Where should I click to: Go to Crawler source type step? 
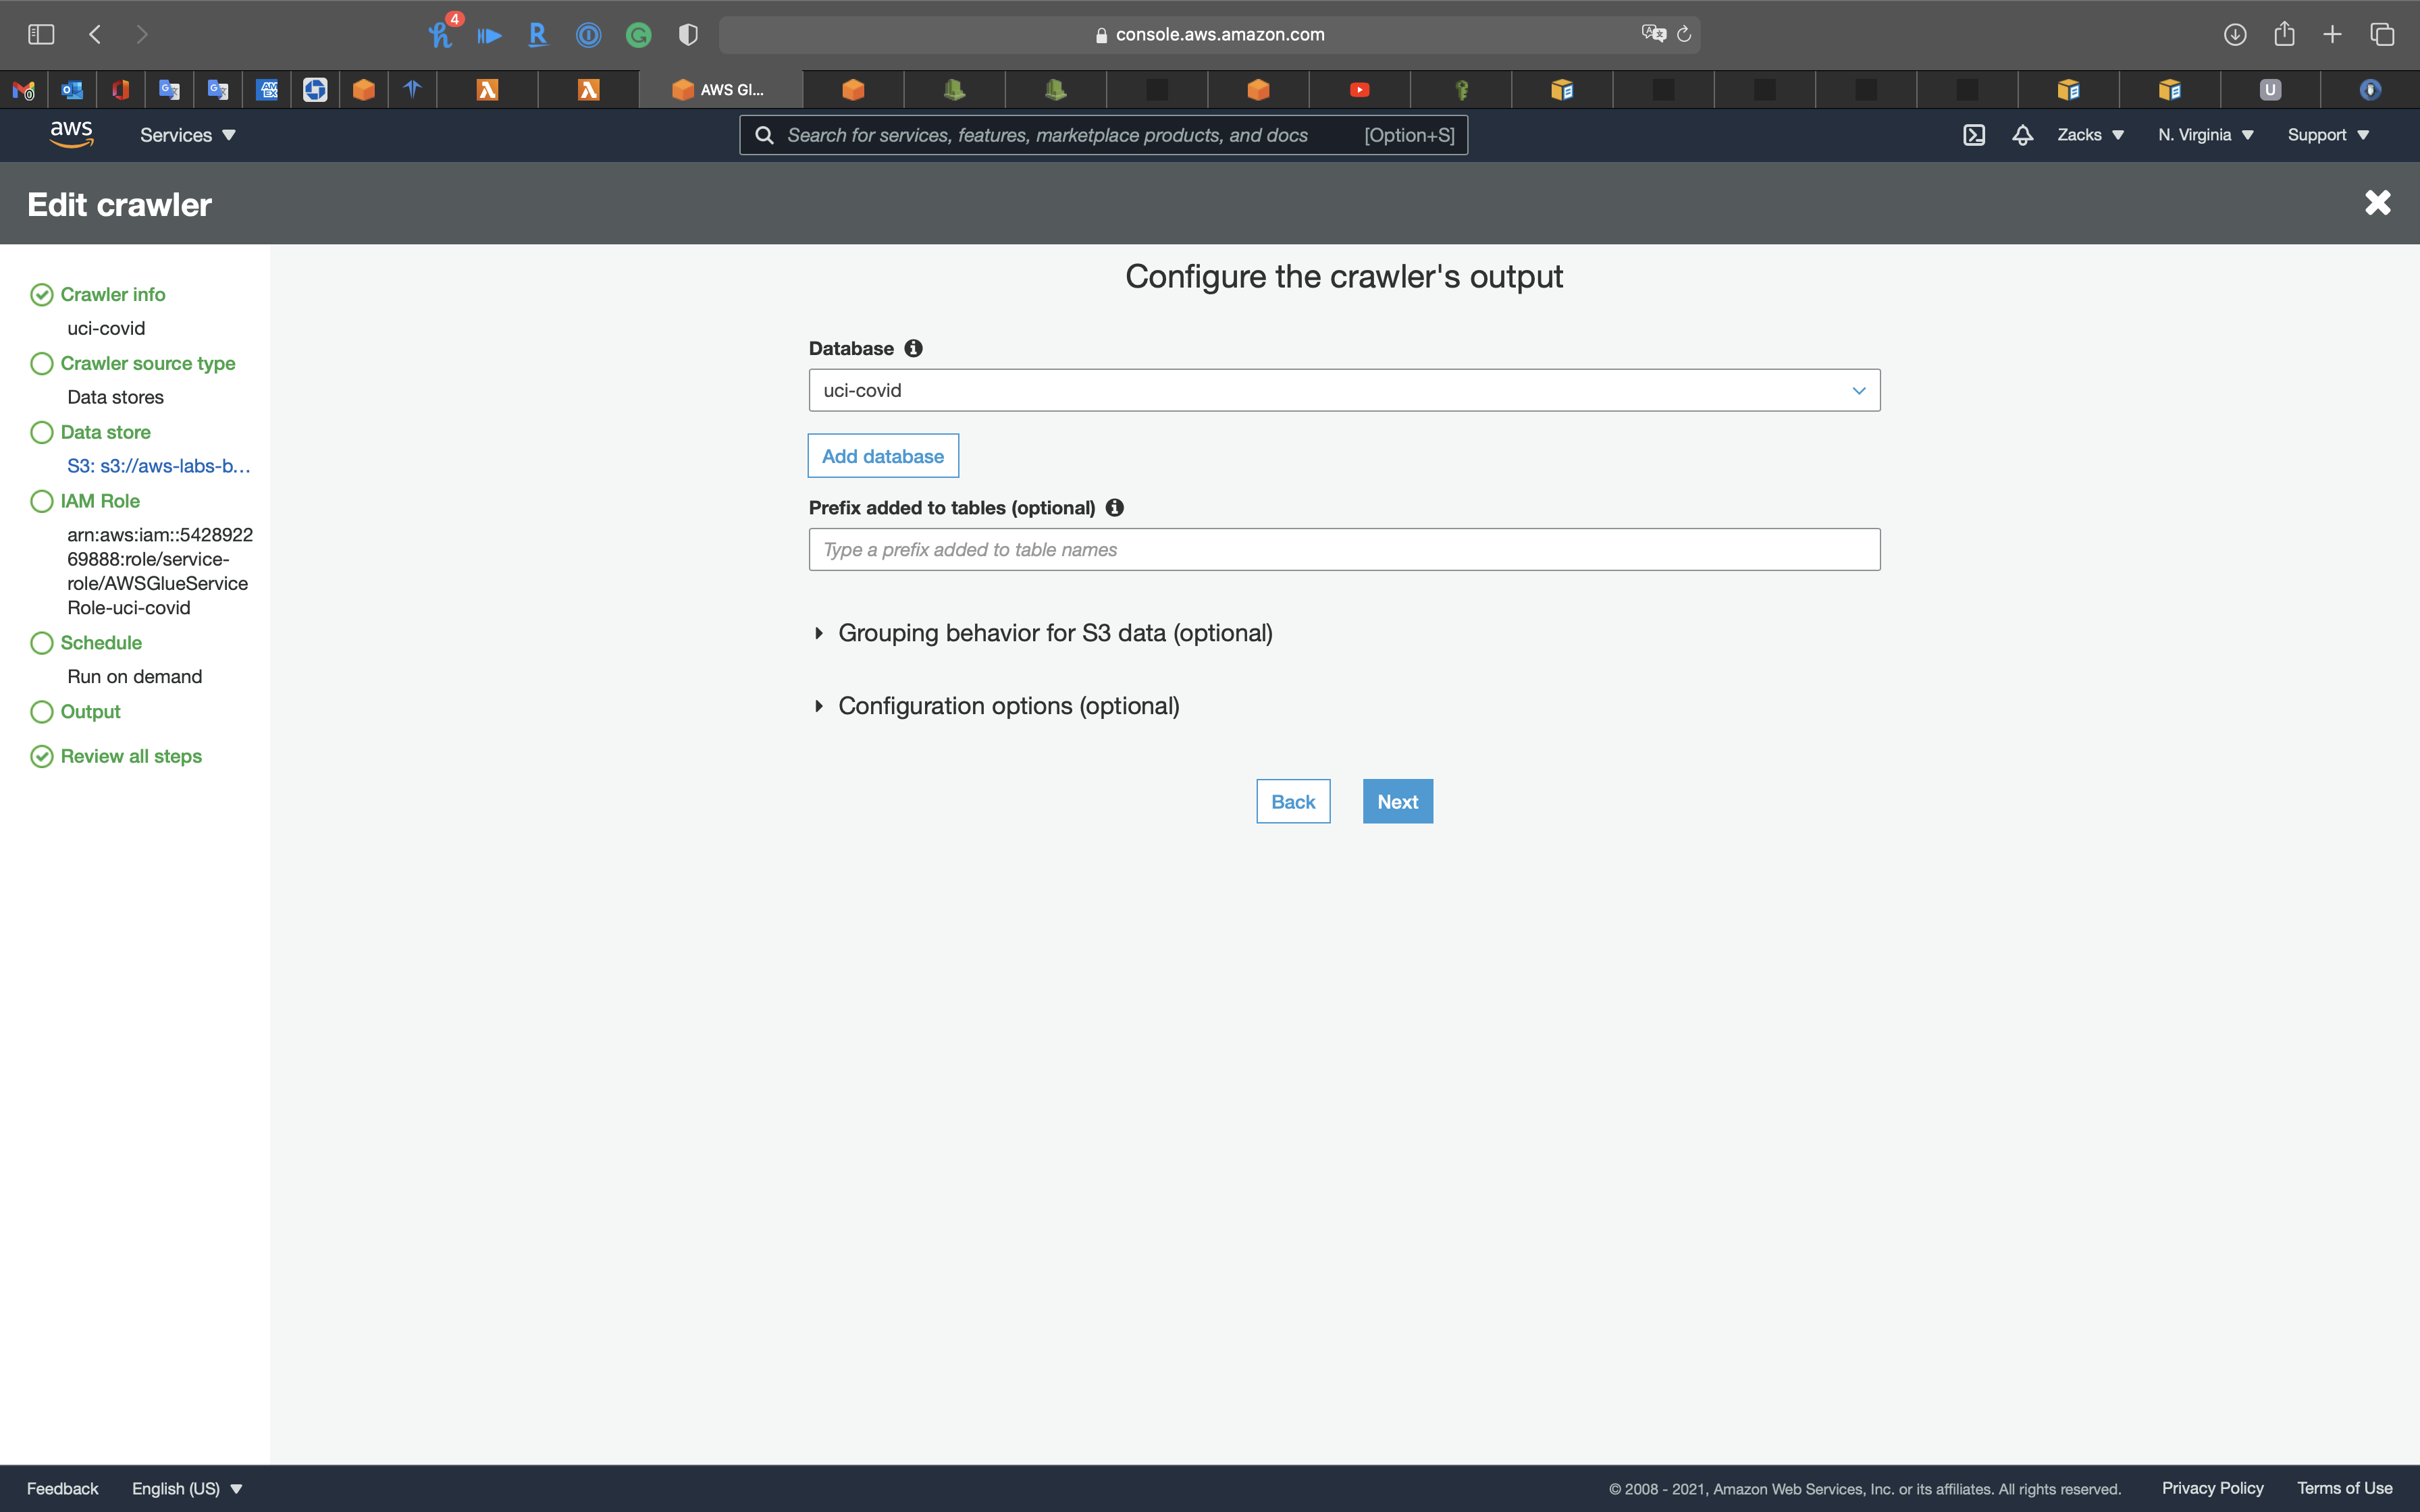click(x=147, y=363)
